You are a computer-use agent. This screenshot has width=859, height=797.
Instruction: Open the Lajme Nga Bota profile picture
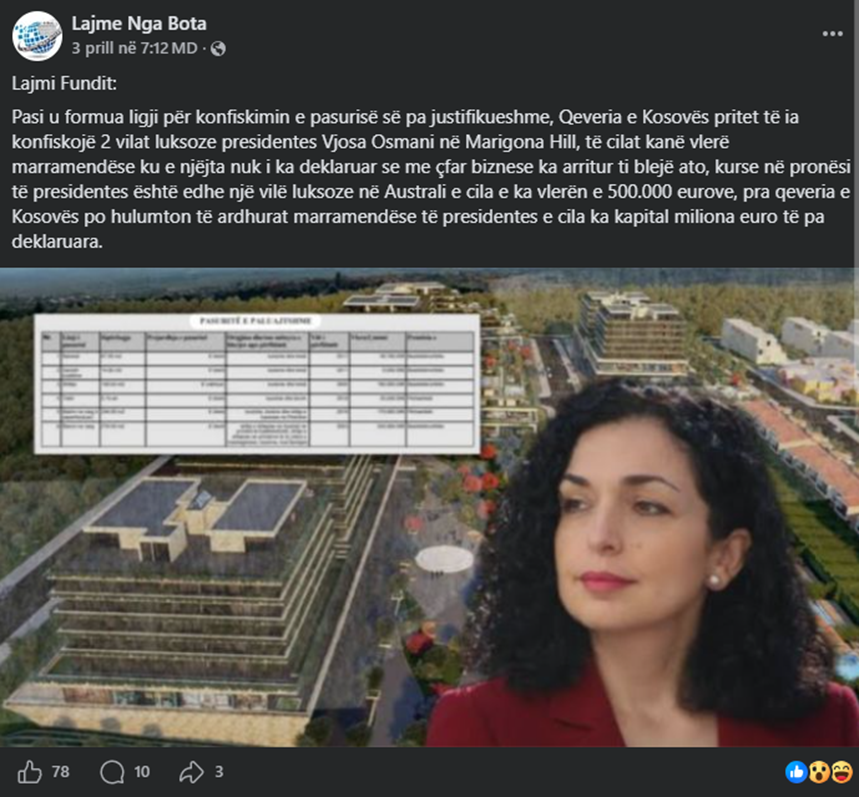point(37,36)
